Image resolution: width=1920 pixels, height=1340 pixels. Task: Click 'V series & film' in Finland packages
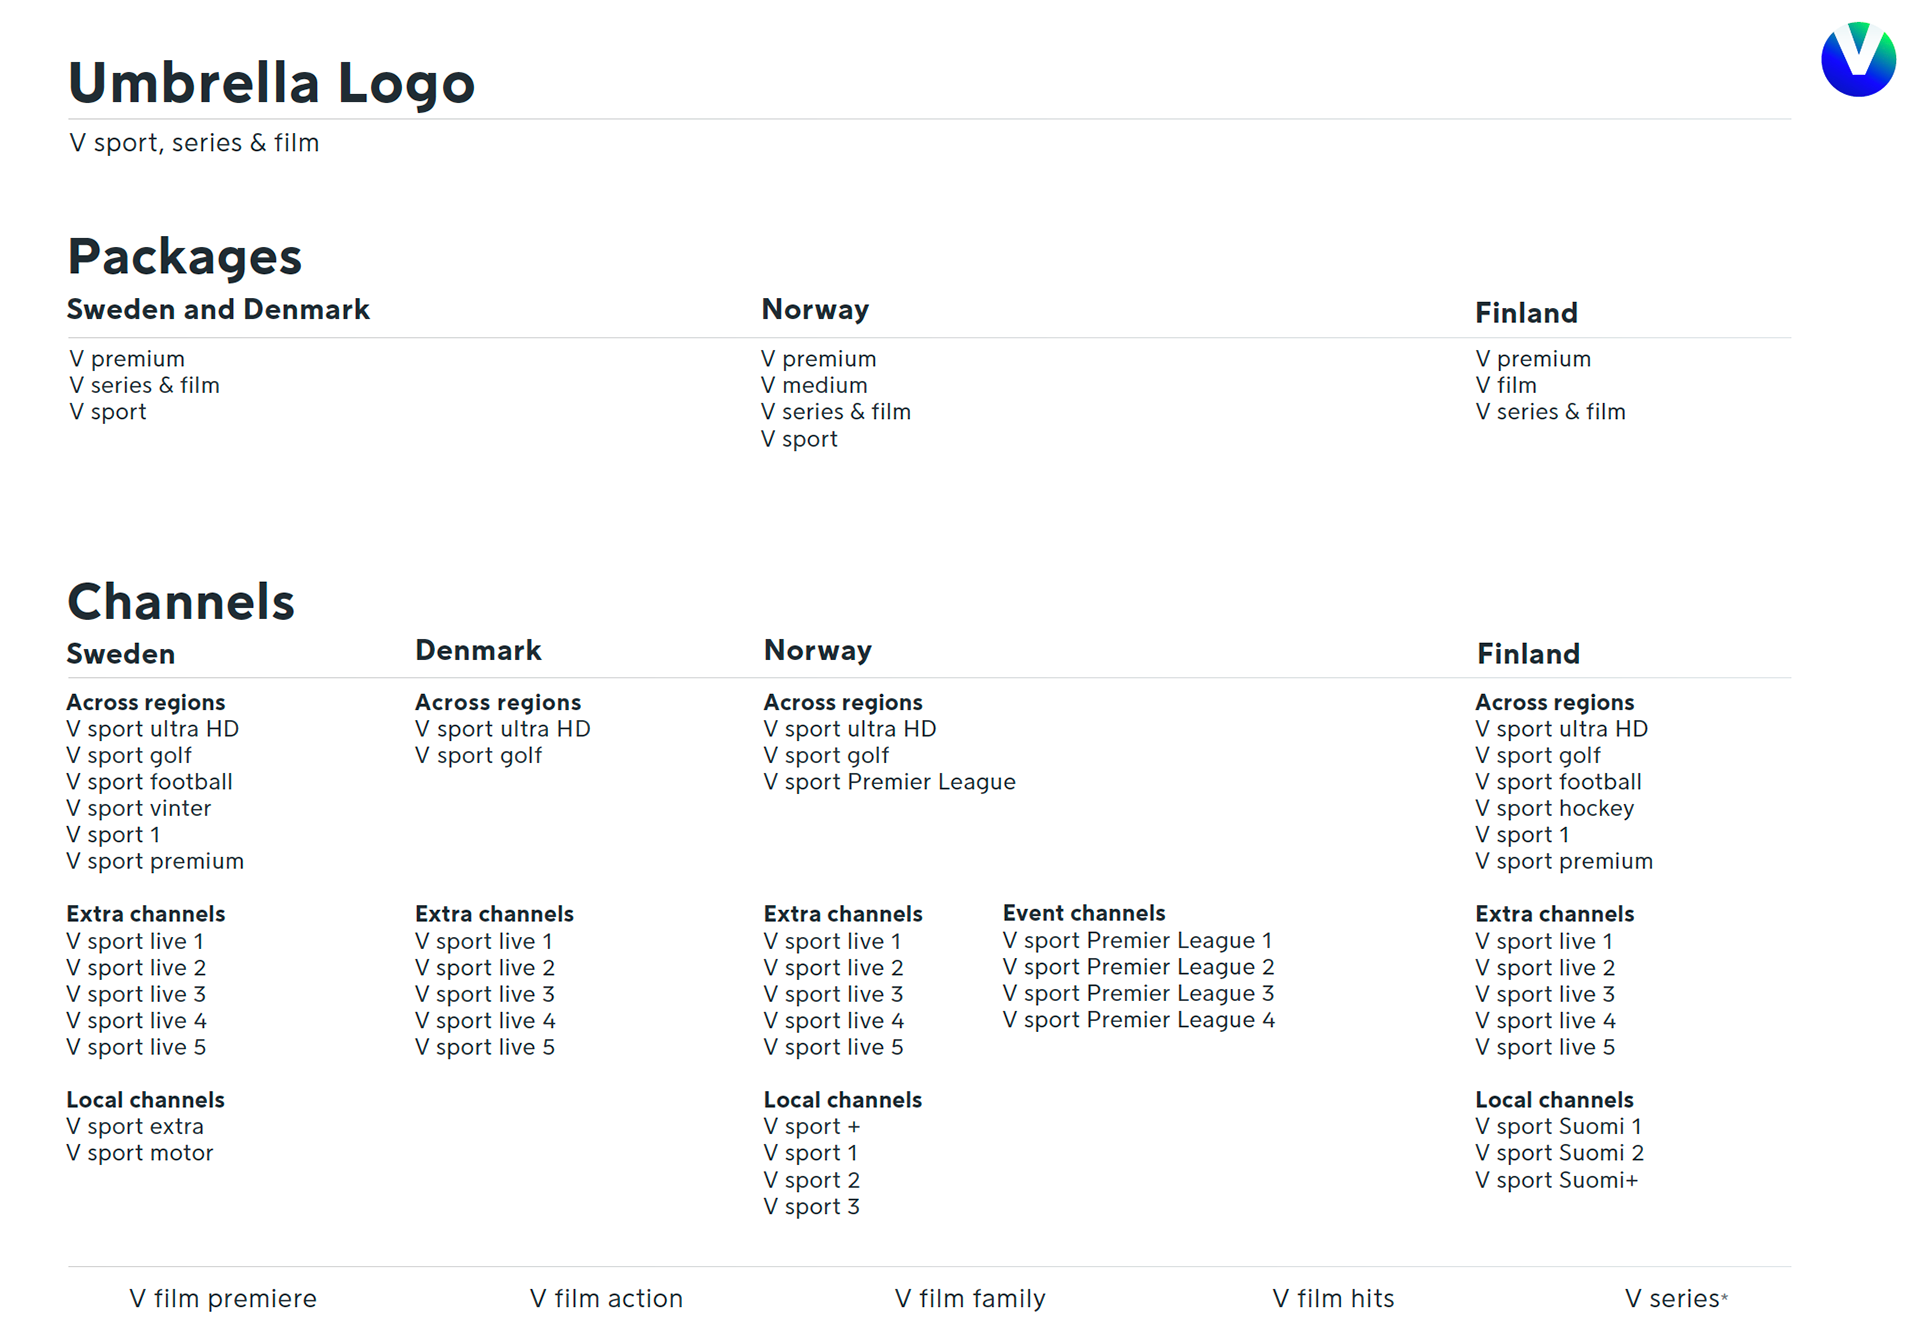click(x=1550, y=412)
